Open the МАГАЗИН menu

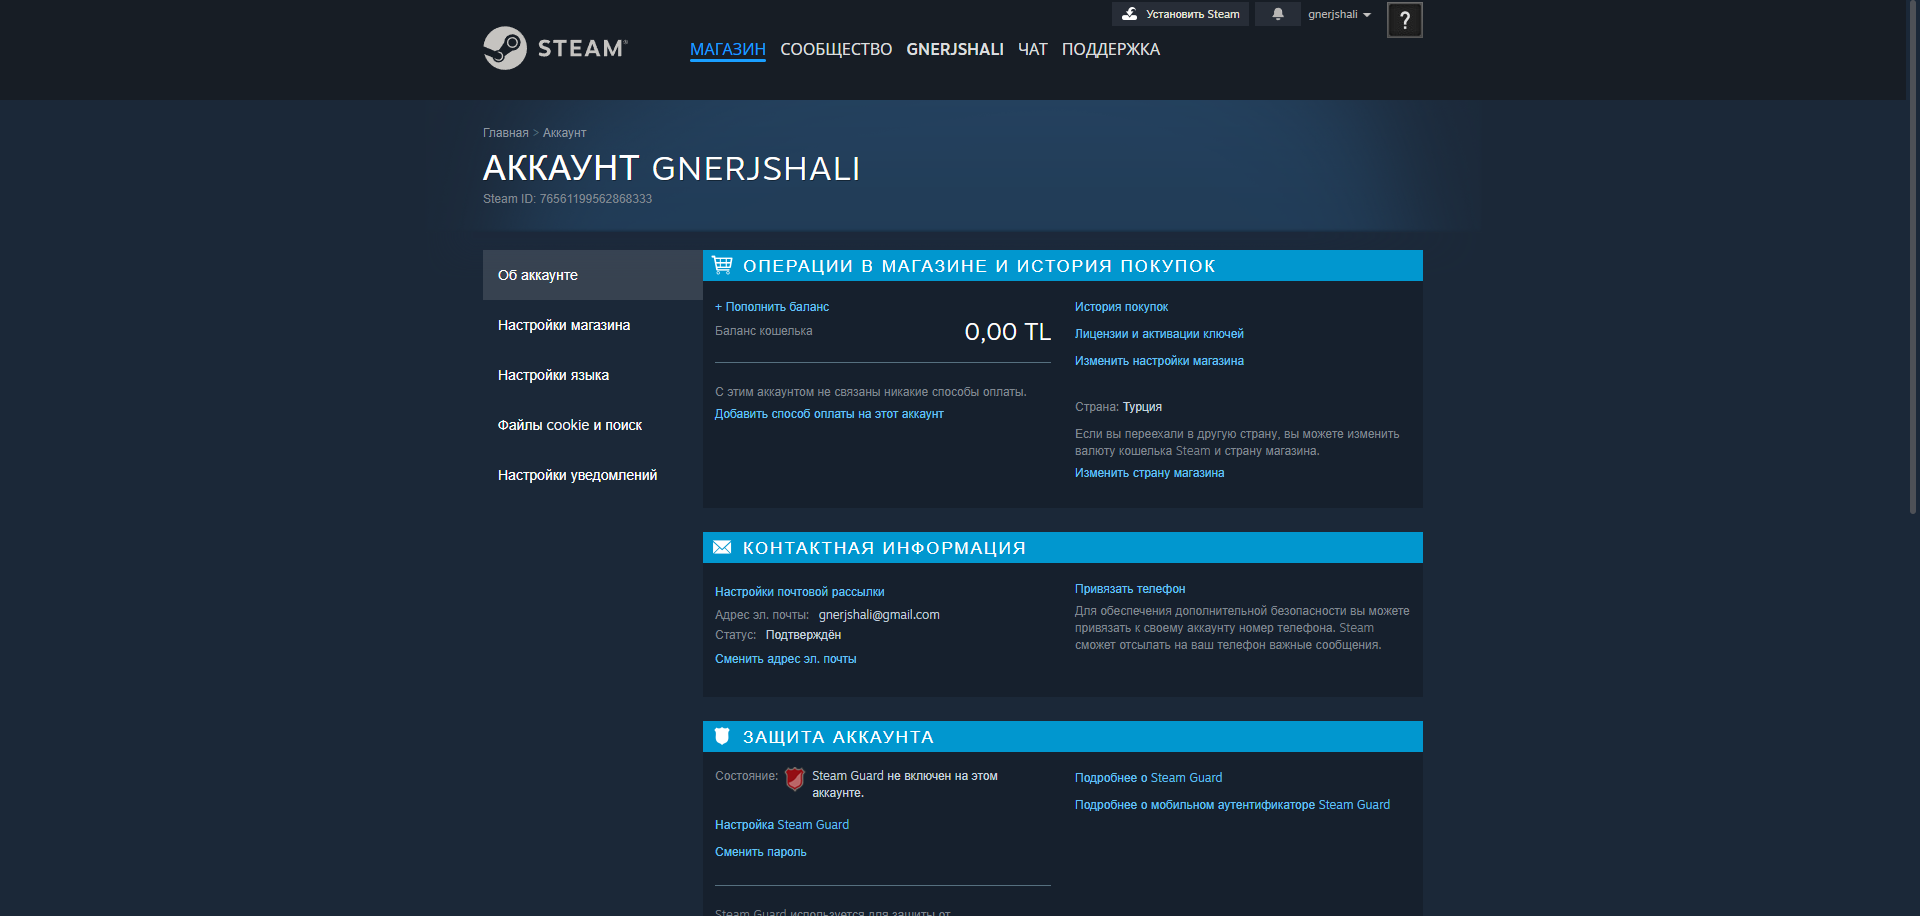728,49
